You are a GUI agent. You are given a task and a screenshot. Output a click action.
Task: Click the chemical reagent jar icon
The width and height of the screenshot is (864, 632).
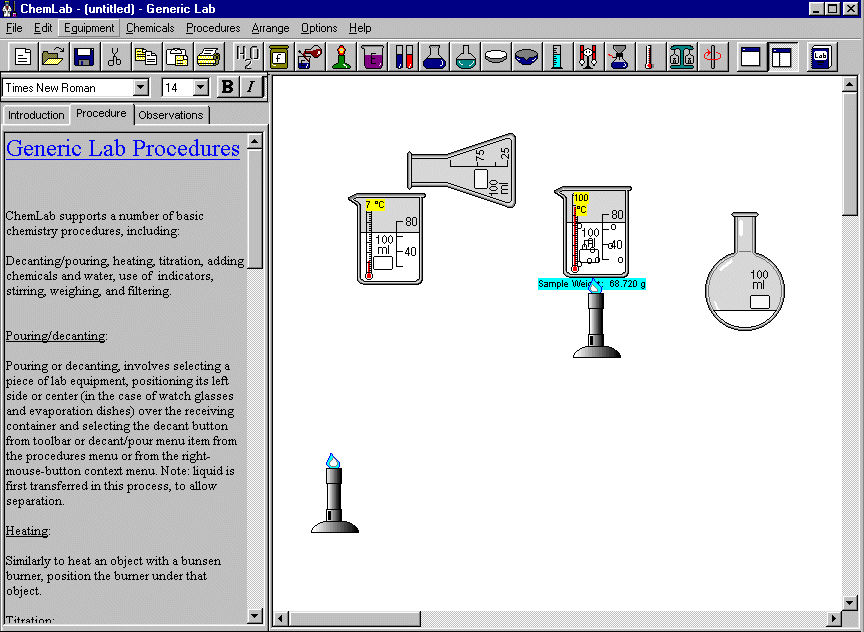[x=279, y=57]
